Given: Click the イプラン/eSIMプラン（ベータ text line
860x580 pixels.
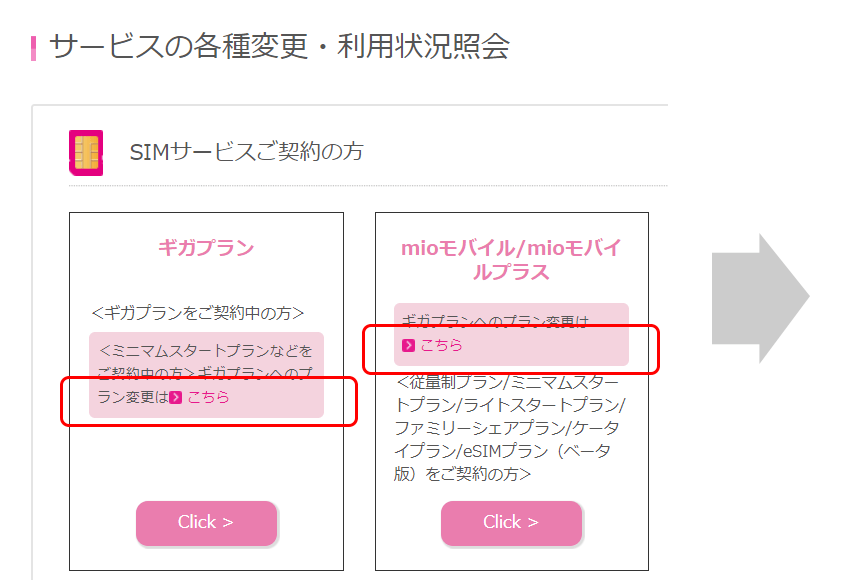Looking at the screenshot, I should tap(502, 451).
